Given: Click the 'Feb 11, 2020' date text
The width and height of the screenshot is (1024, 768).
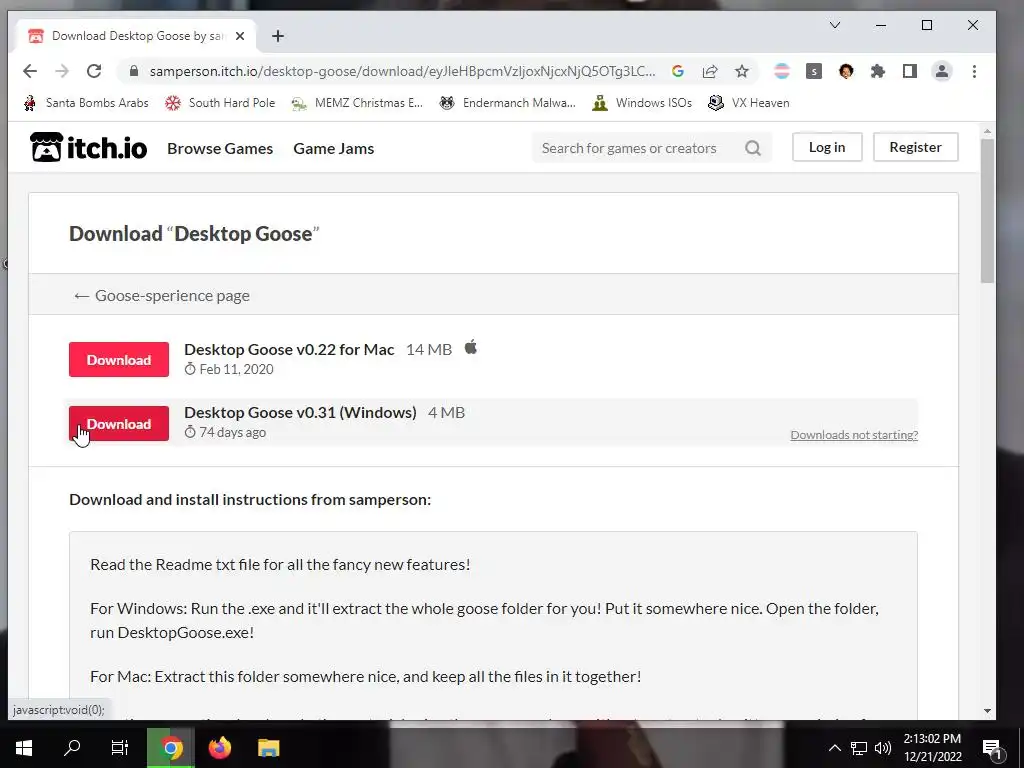Looking at the screenshot, I should click(236, 369).
